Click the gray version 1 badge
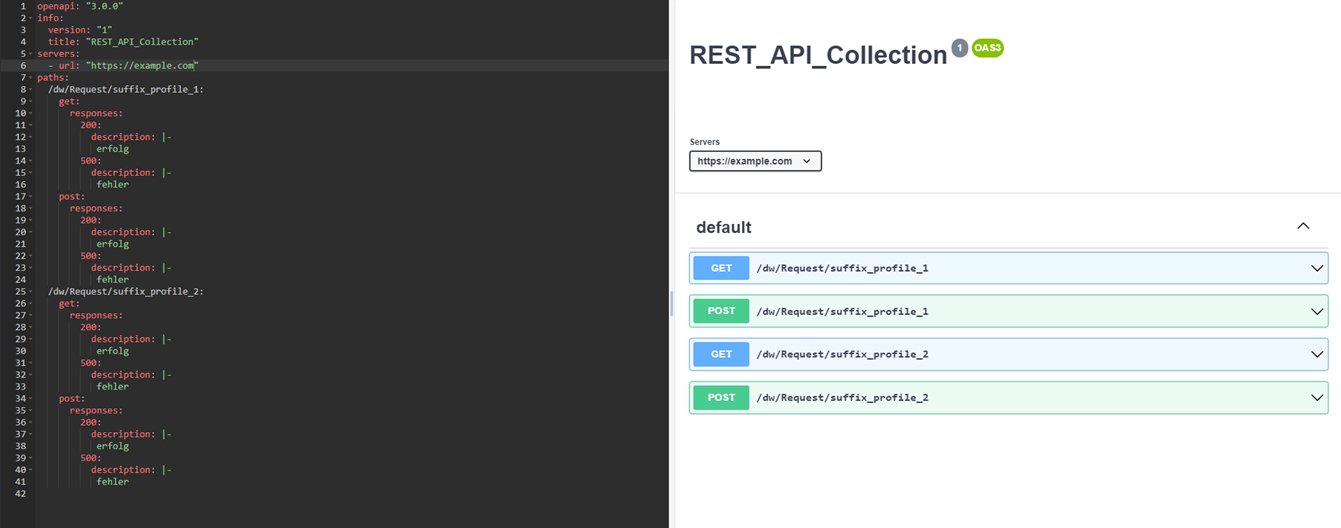The width and height of the screenshot is (1341, 528). 959,48
